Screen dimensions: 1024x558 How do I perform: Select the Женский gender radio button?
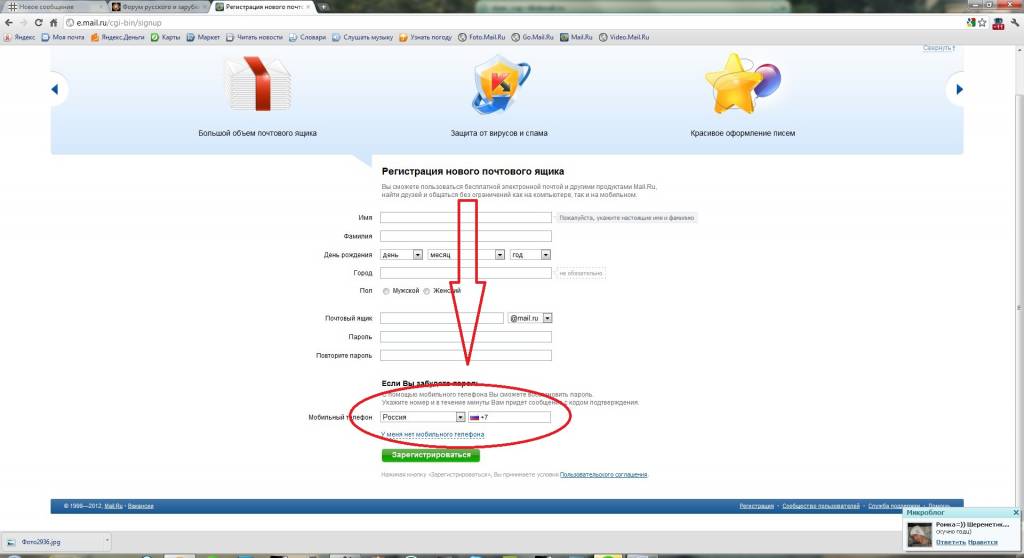pos(426,291)
